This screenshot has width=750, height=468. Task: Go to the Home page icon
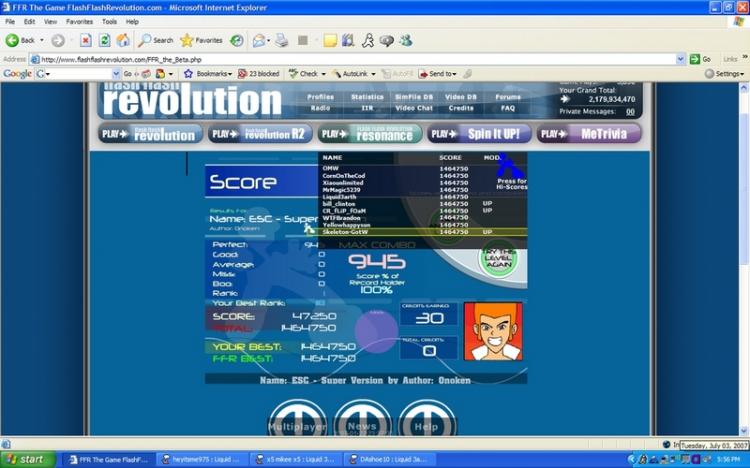[x=123, y=41]
